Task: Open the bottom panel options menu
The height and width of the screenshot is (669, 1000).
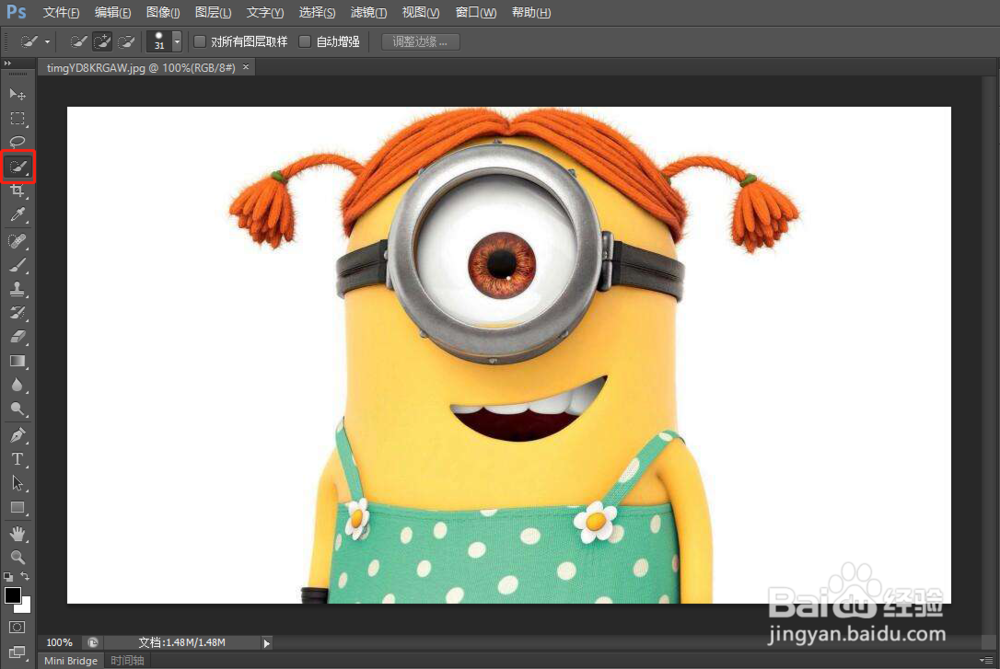Action: tap(987, 661)
